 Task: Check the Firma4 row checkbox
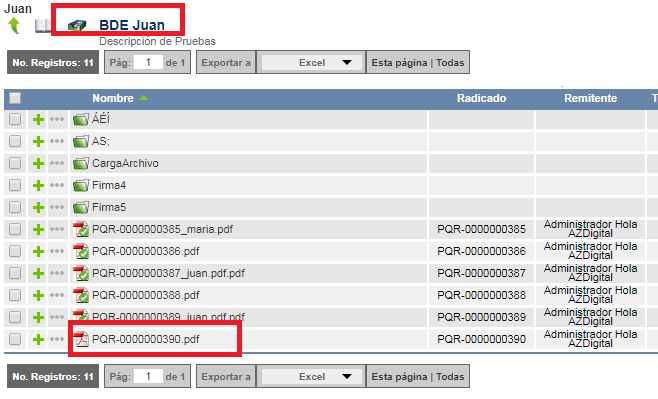point(15,185)
